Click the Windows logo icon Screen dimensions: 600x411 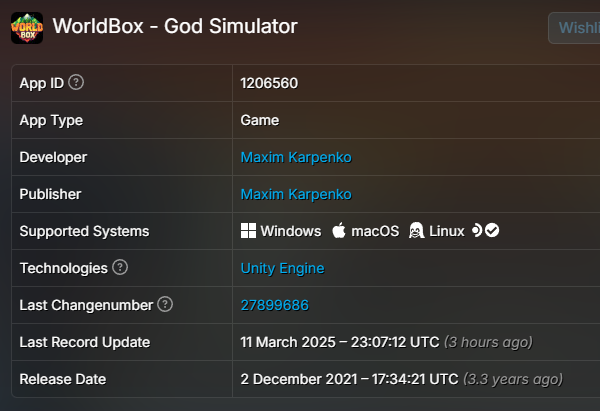point(248,231)
